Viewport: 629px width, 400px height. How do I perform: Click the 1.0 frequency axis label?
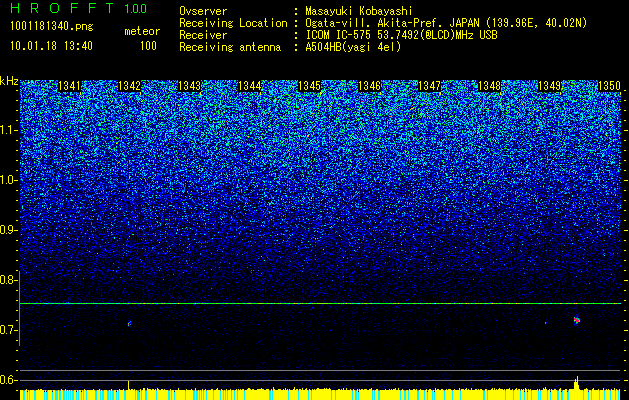9,180
